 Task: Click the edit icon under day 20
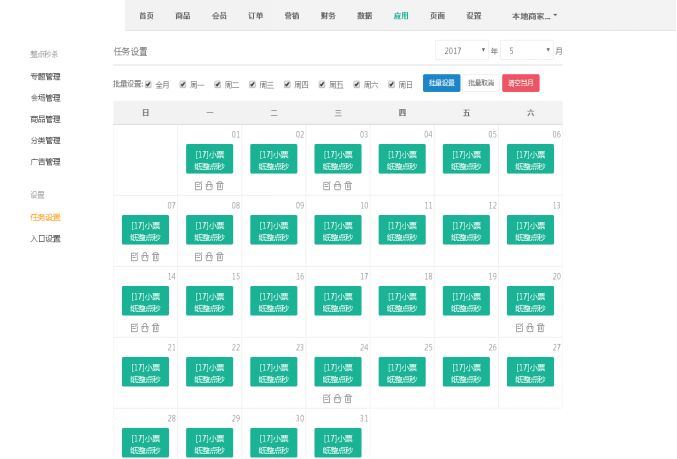[x=519, y=328]
